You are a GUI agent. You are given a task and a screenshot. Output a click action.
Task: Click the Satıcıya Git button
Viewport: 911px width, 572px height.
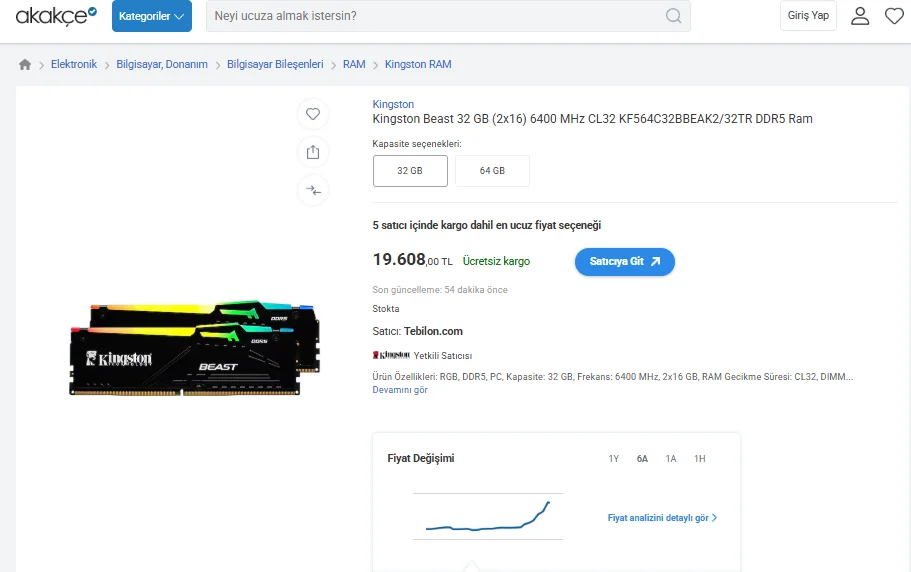(x=625, y=262)
